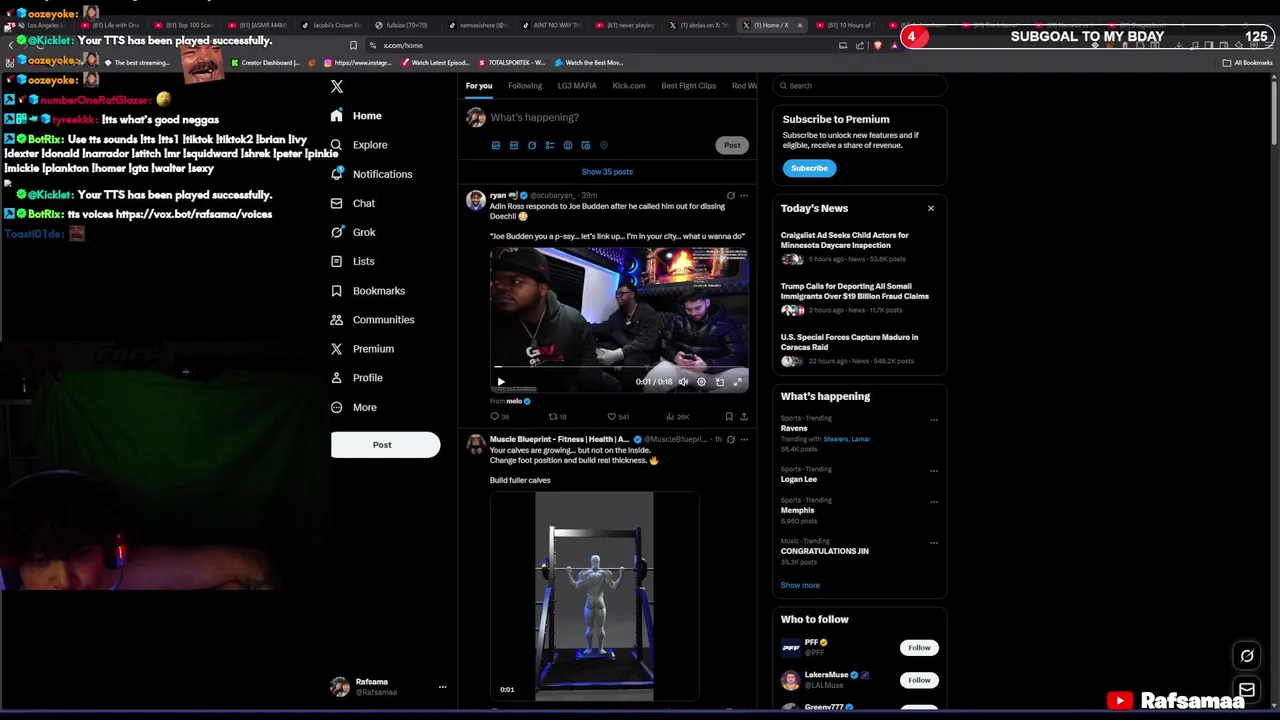Follow the PFF account

(x=919, y=648)
